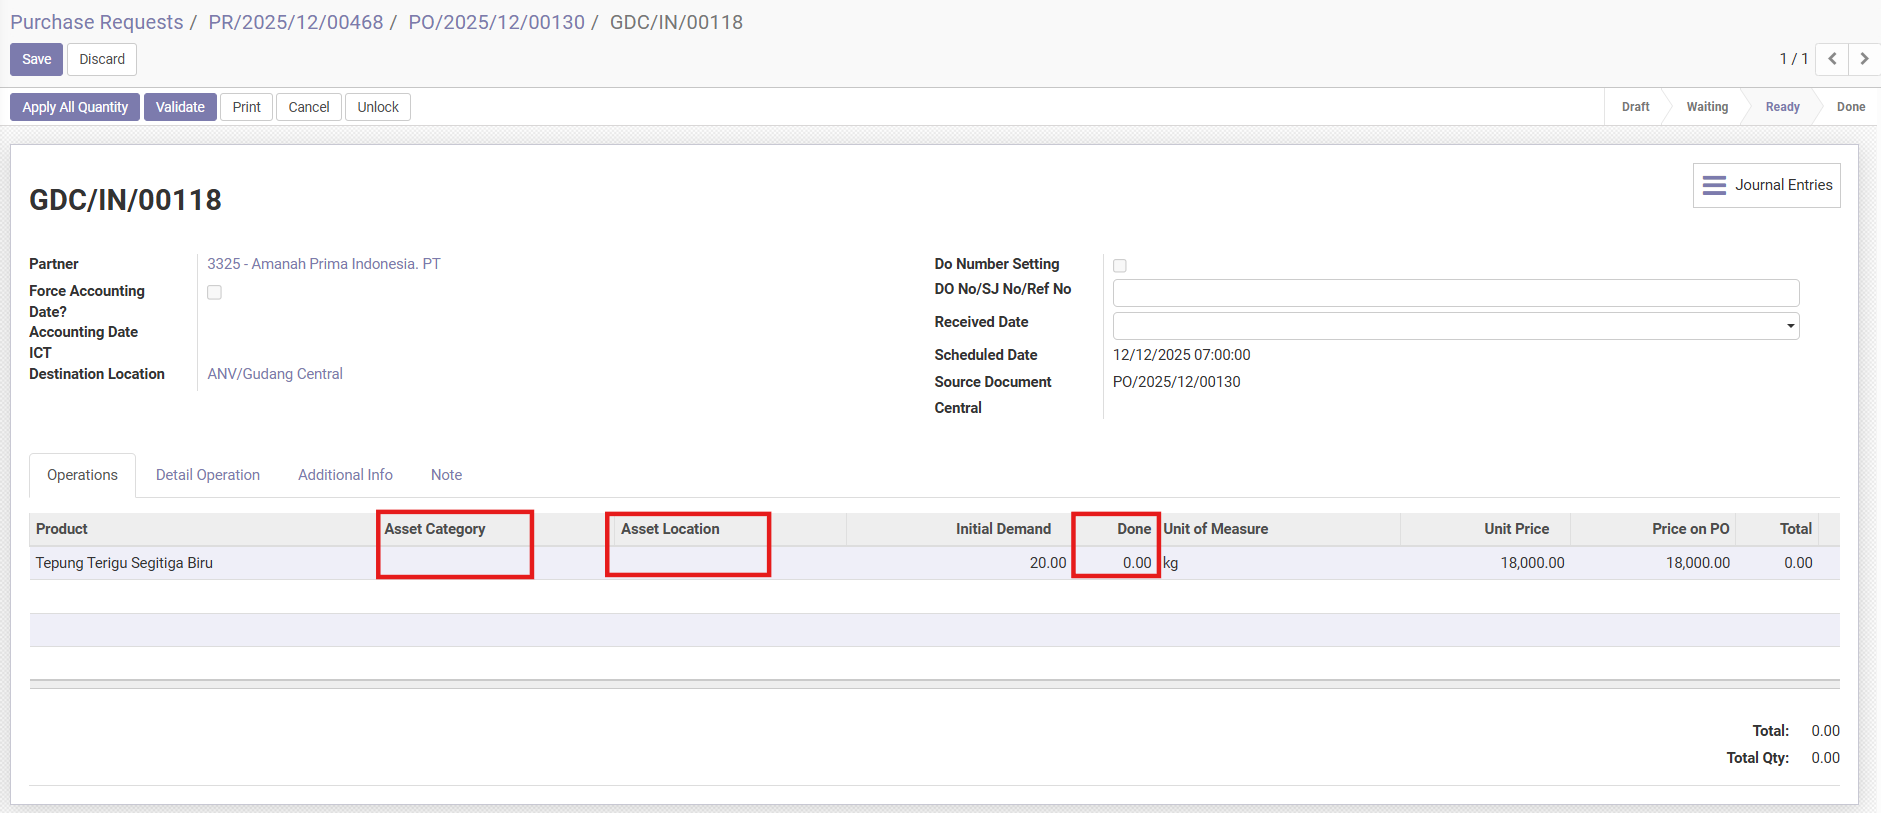This screenshot has height=813, width=1881.
Task: Switch to Detail Operation tab
Action: [207, 475]
